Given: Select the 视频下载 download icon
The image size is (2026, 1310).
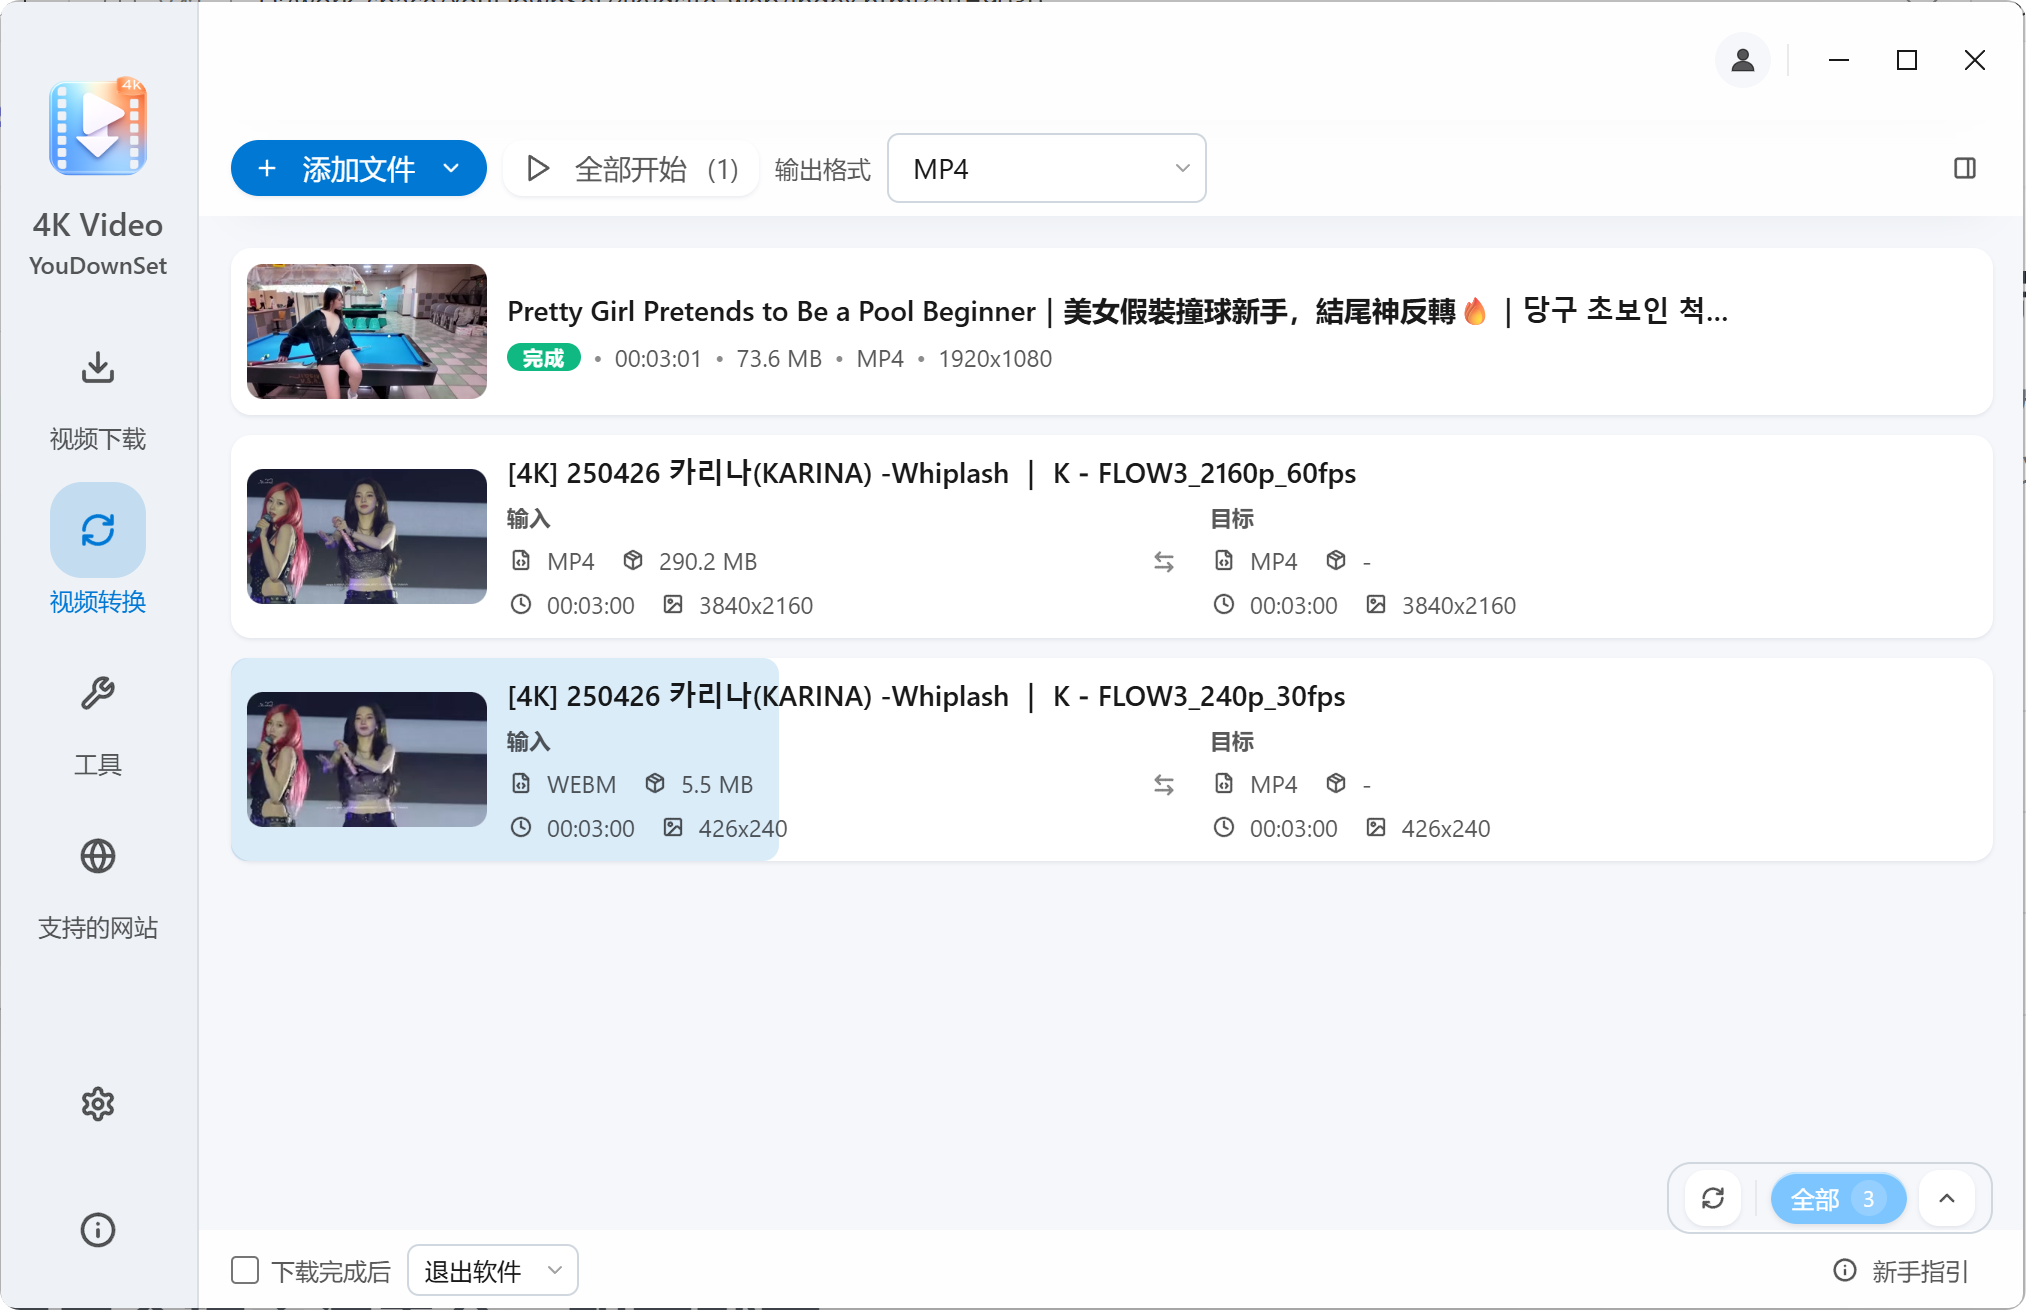Looking at the screenshot, I should click(97, 368).
